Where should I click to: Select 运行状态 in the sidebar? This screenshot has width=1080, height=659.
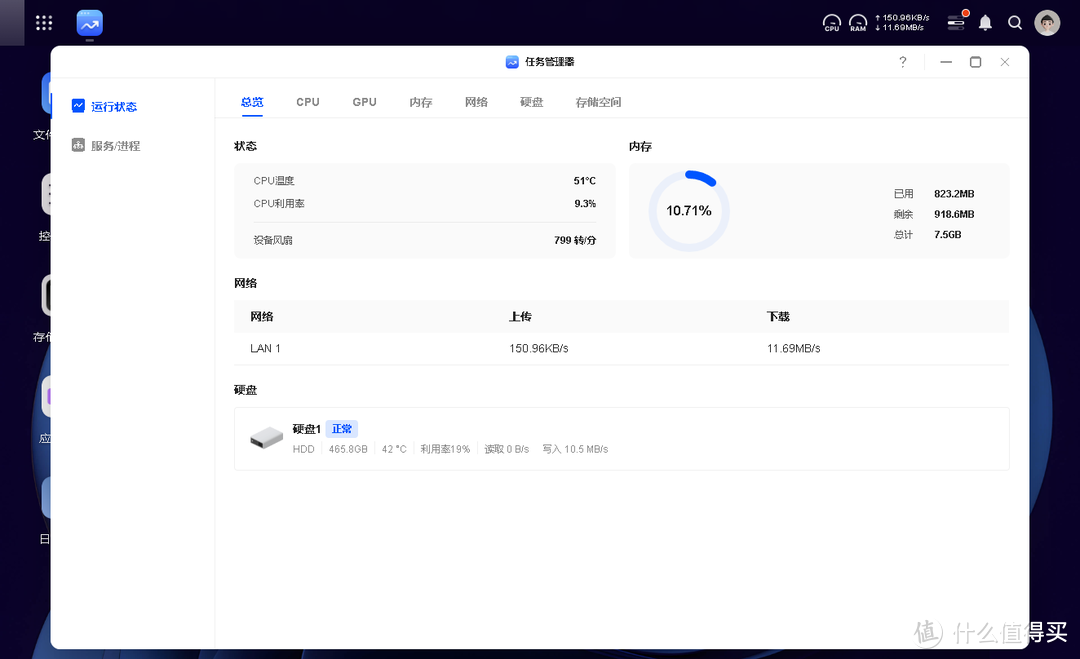coord(113,106)
